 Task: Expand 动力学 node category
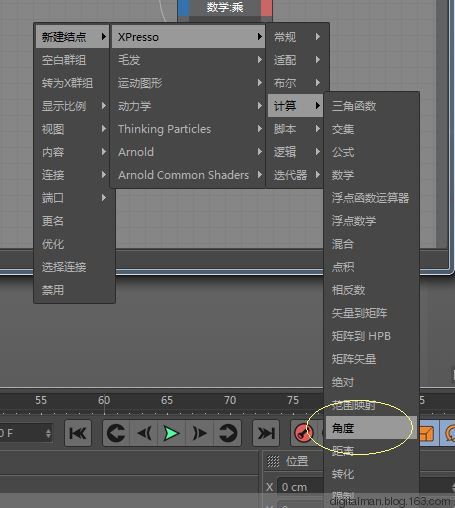click(x=188, y=106)
